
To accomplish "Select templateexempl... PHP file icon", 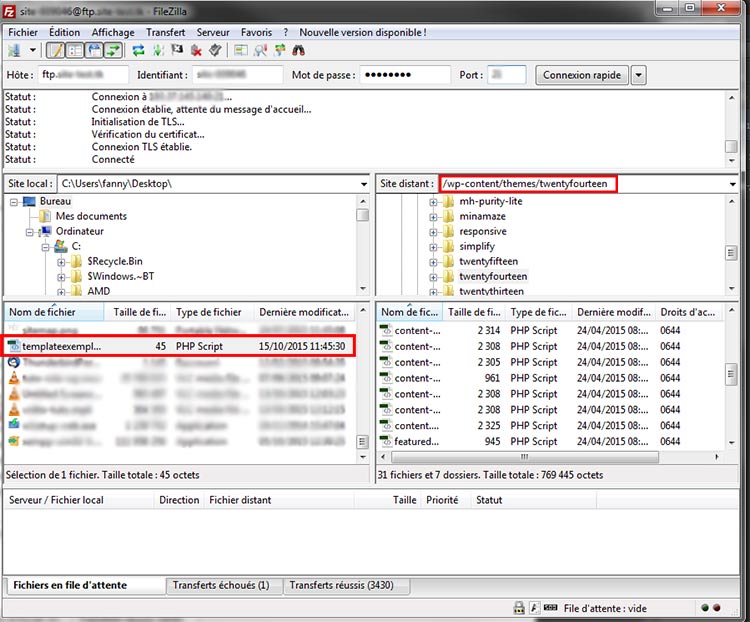I will click(14, 346).
